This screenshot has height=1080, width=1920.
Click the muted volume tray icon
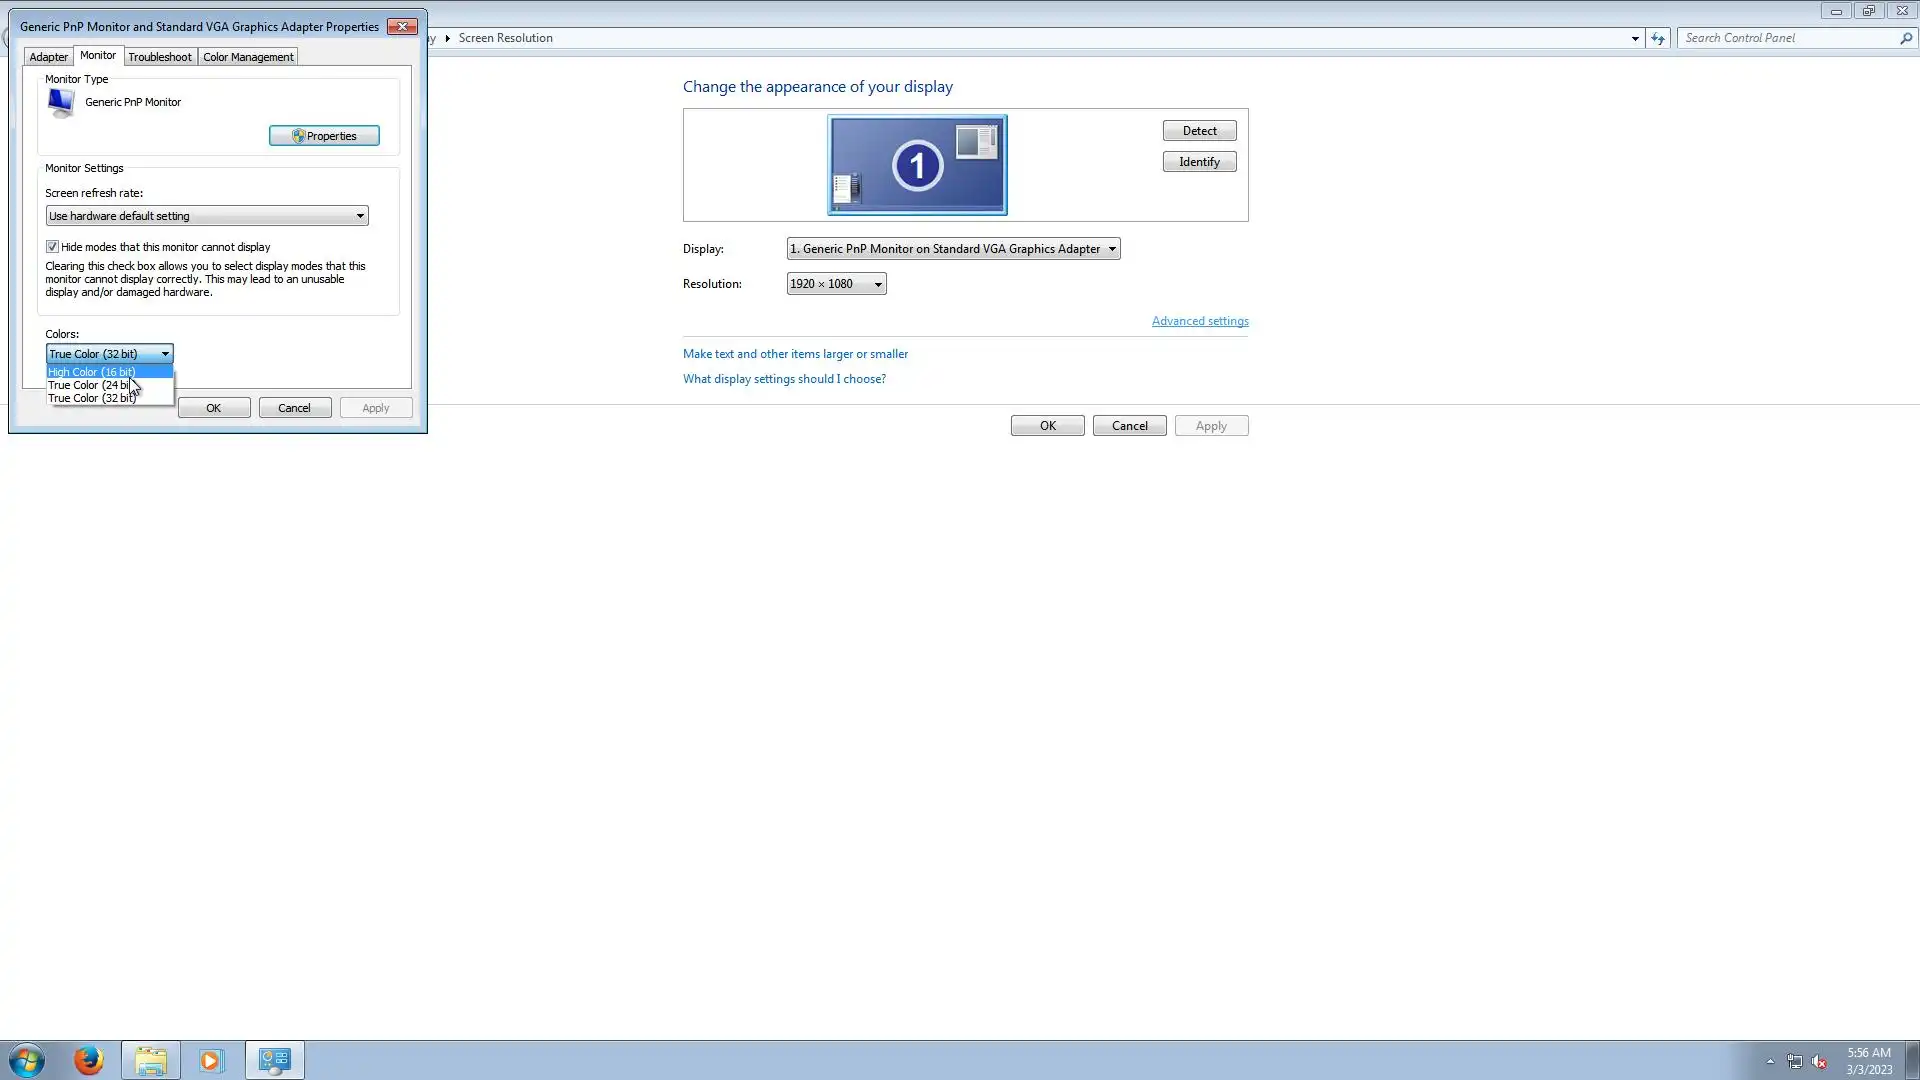(1819, 1061)
